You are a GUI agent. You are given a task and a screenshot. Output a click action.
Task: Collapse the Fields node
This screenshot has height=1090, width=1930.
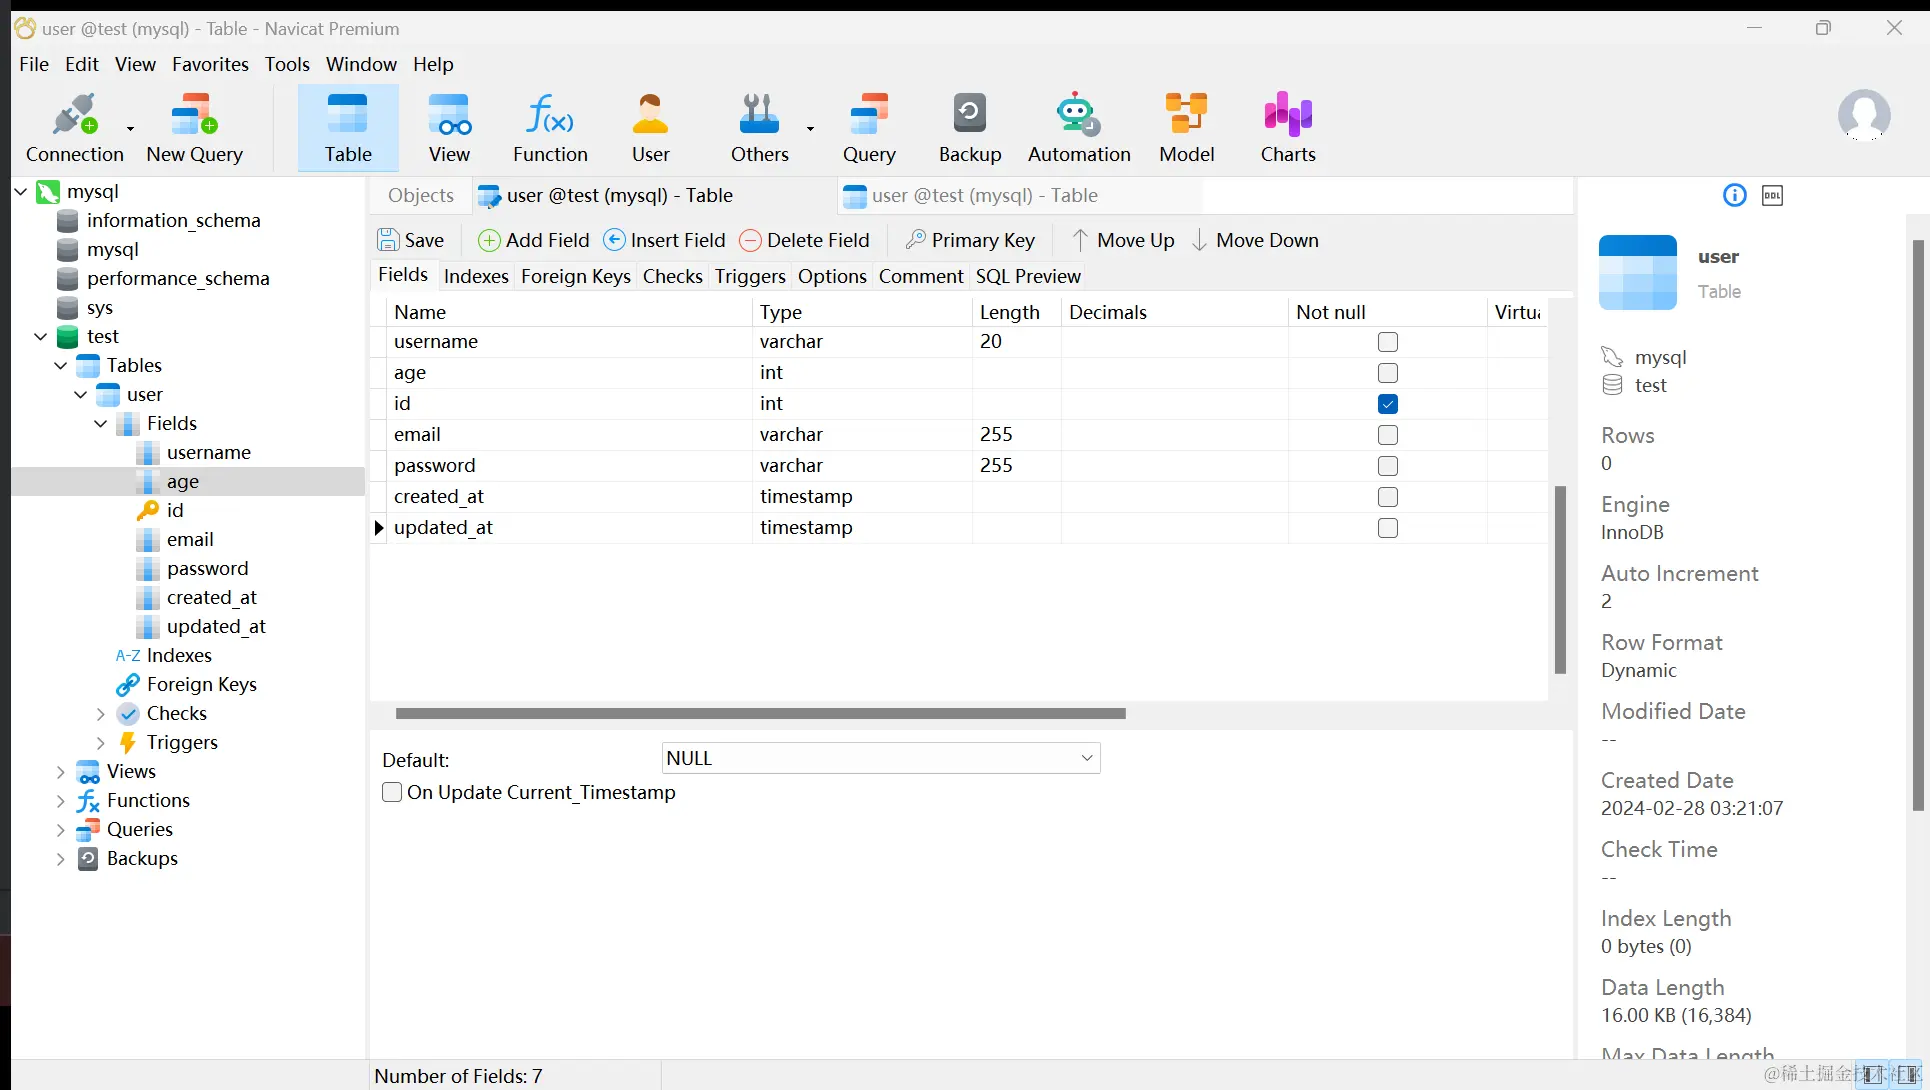tap(101, 423)
